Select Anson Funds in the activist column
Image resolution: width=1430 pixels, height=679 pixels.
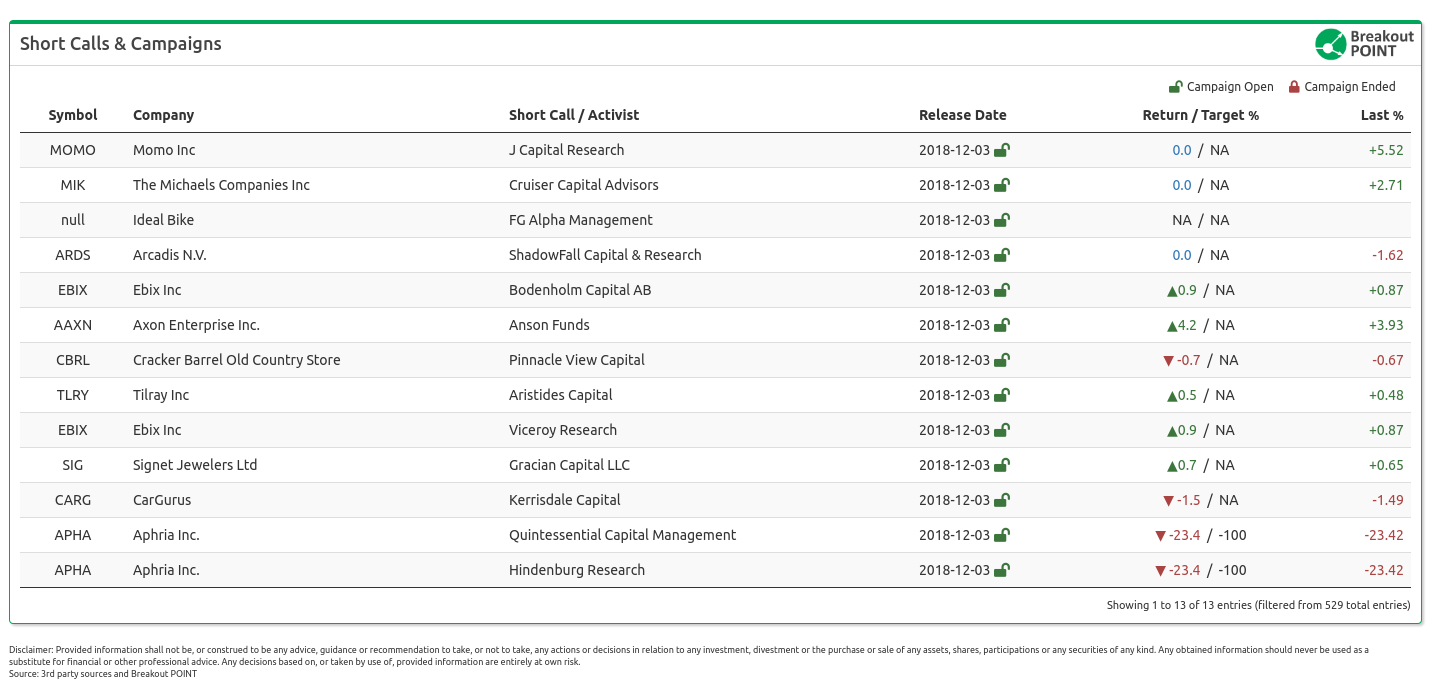point(549,325)
